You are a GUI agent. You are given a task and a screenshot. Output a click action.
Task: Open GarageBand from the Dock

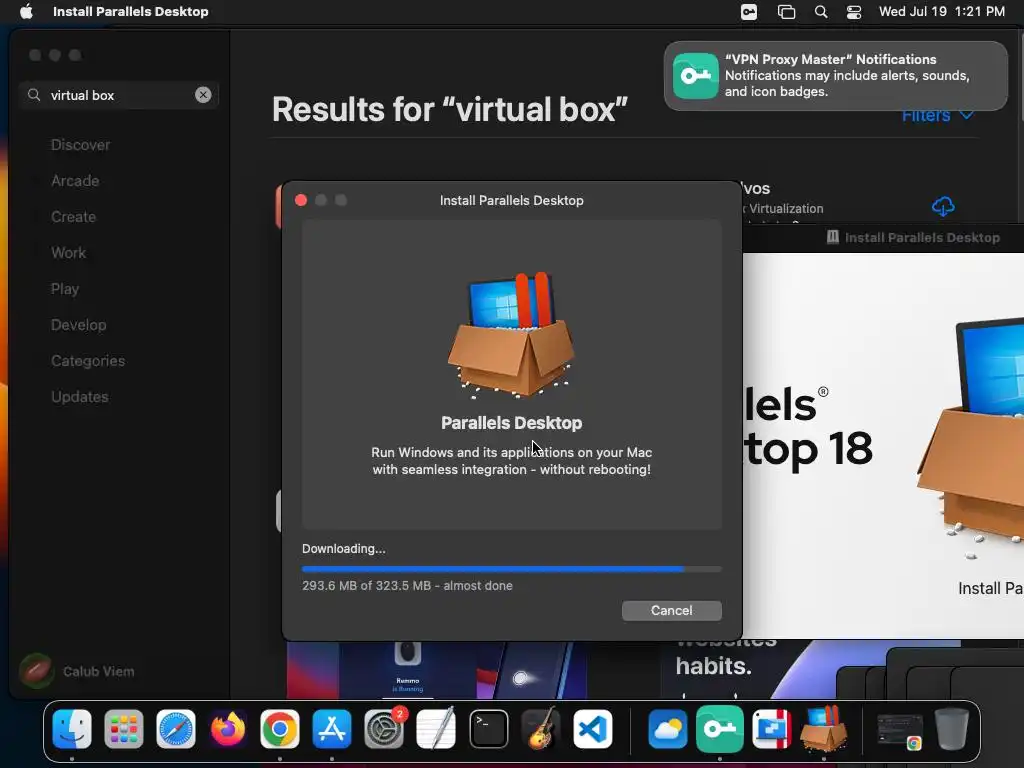coord(541,729)
